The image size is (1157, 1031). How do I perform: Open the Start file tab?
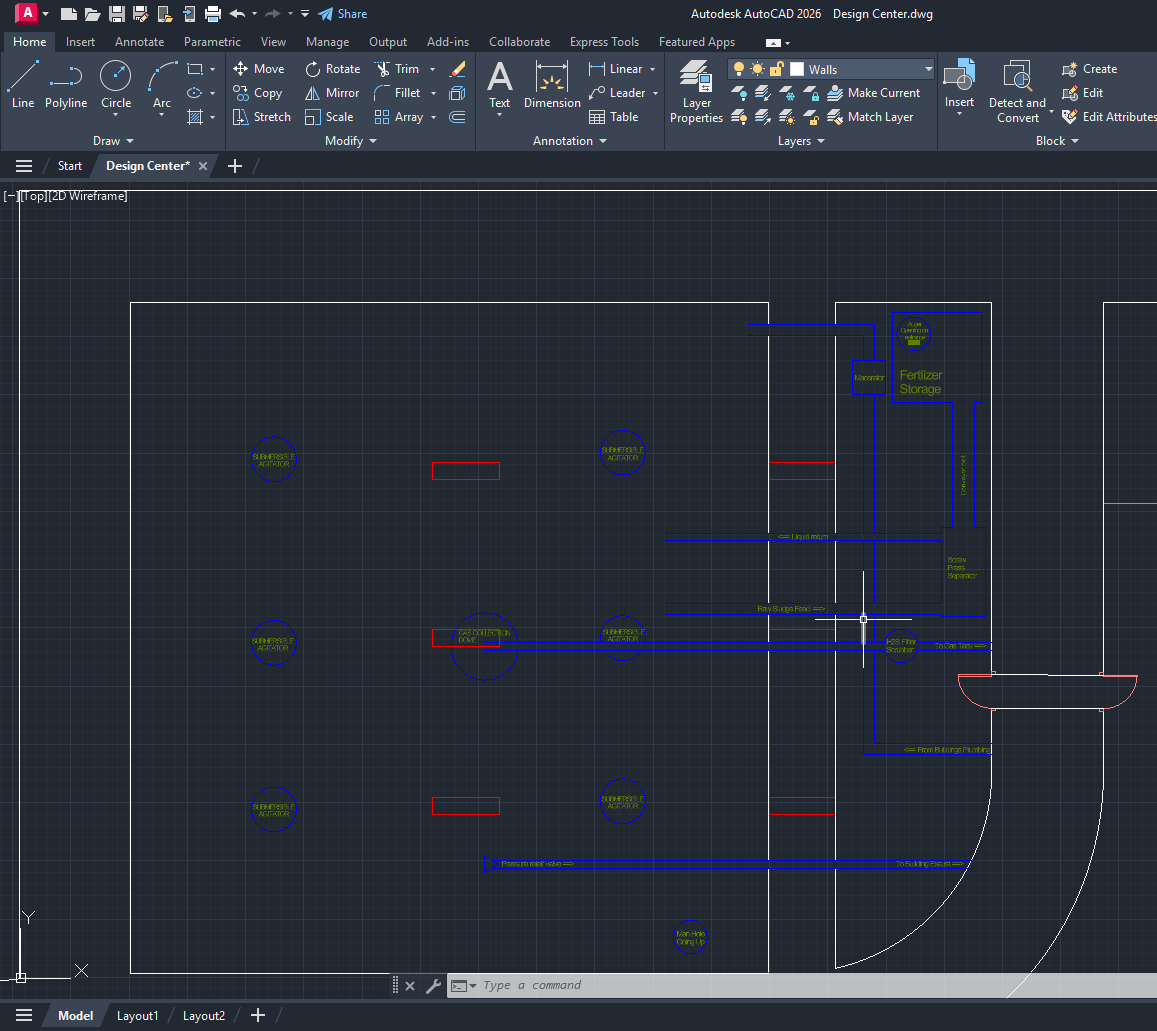click(69, 166)
